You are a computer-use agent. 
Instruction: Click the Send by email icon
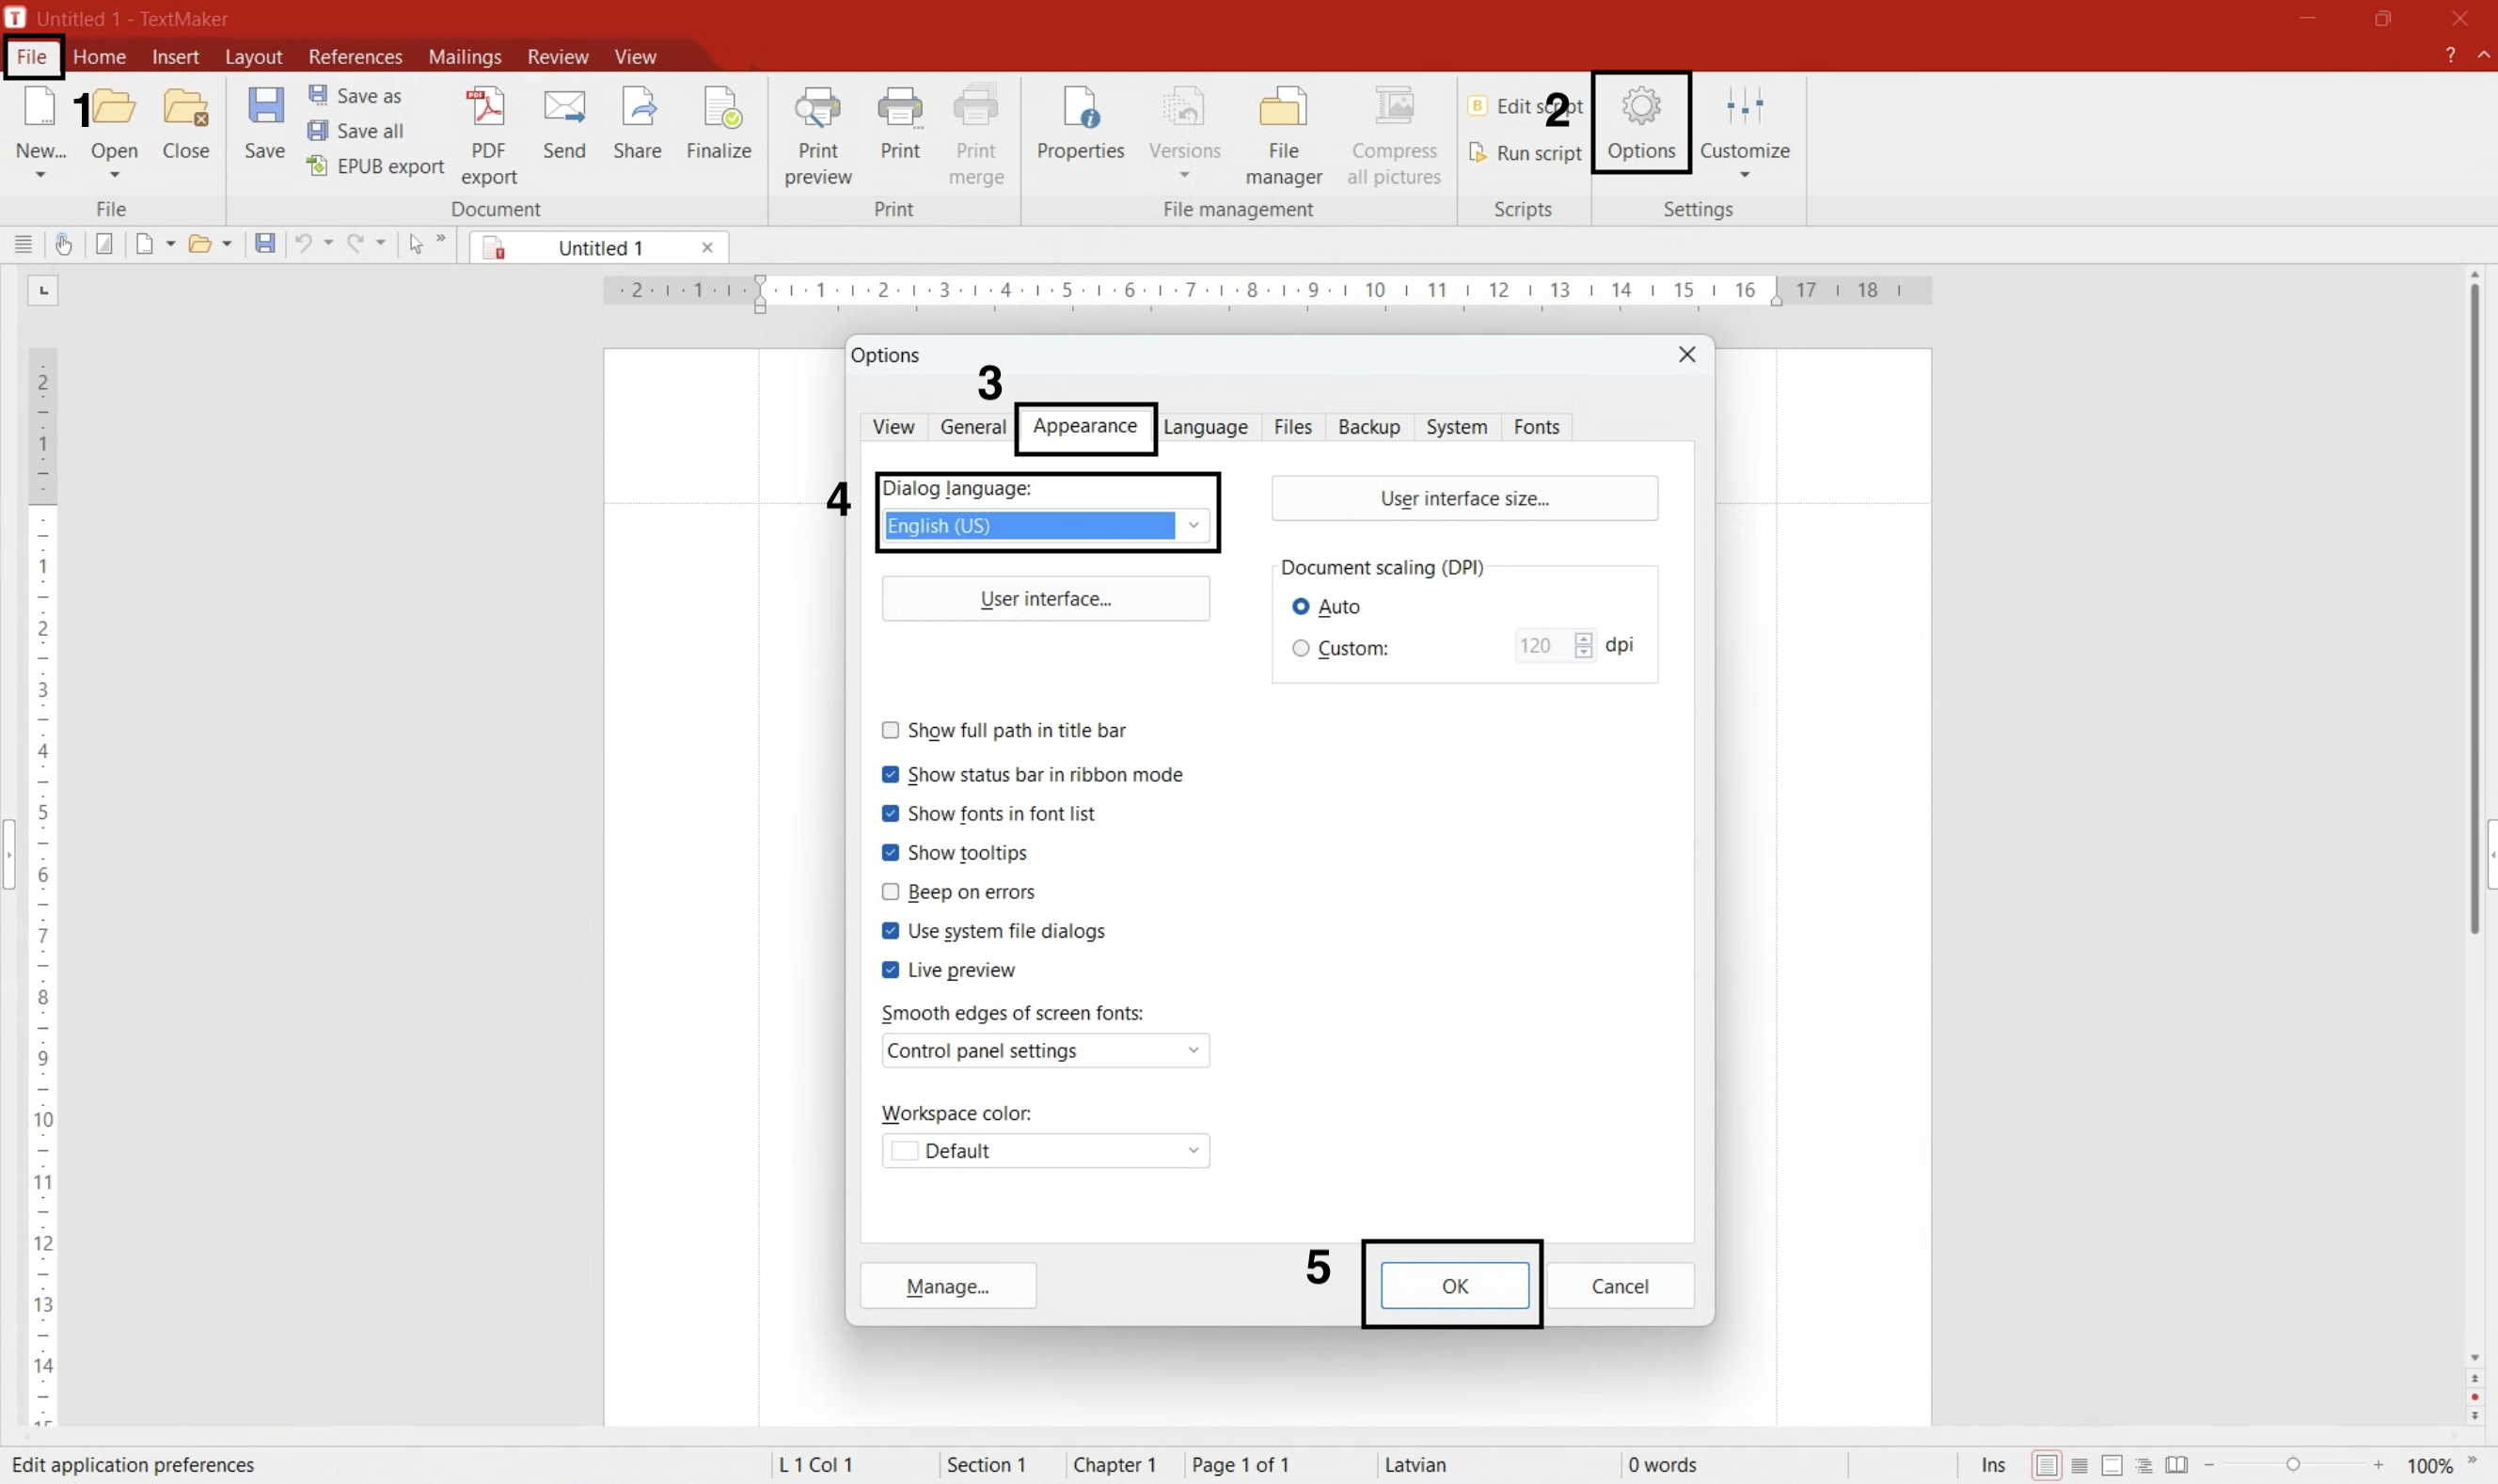(x=564, y=108)
